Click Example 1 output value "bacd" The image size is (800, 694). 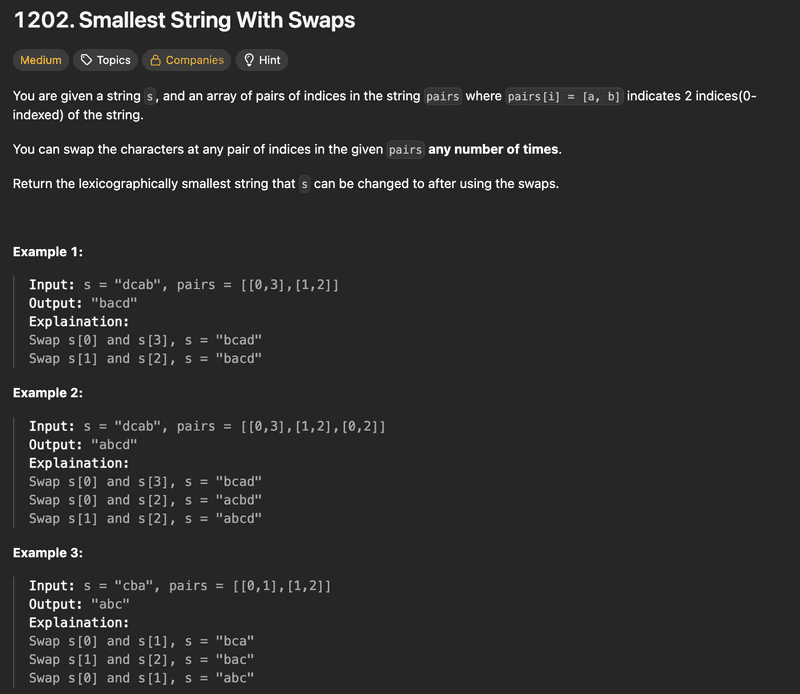[x=113, y=303]
